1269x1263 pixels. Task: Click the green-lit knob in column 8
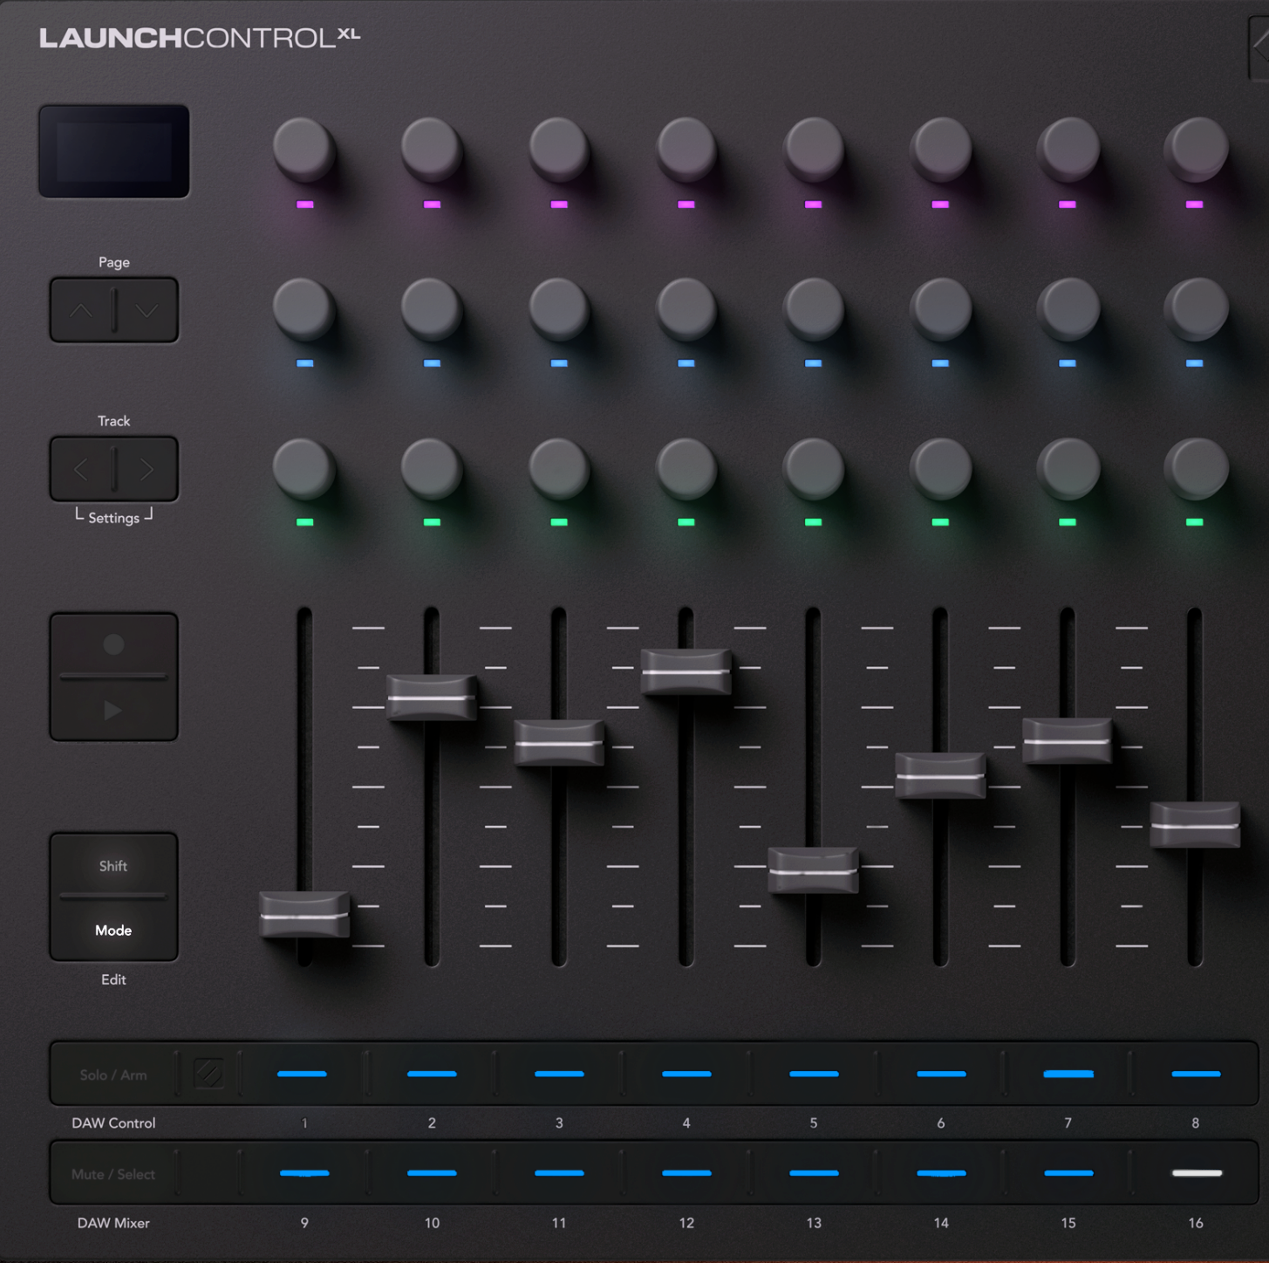coord(1195,467)
